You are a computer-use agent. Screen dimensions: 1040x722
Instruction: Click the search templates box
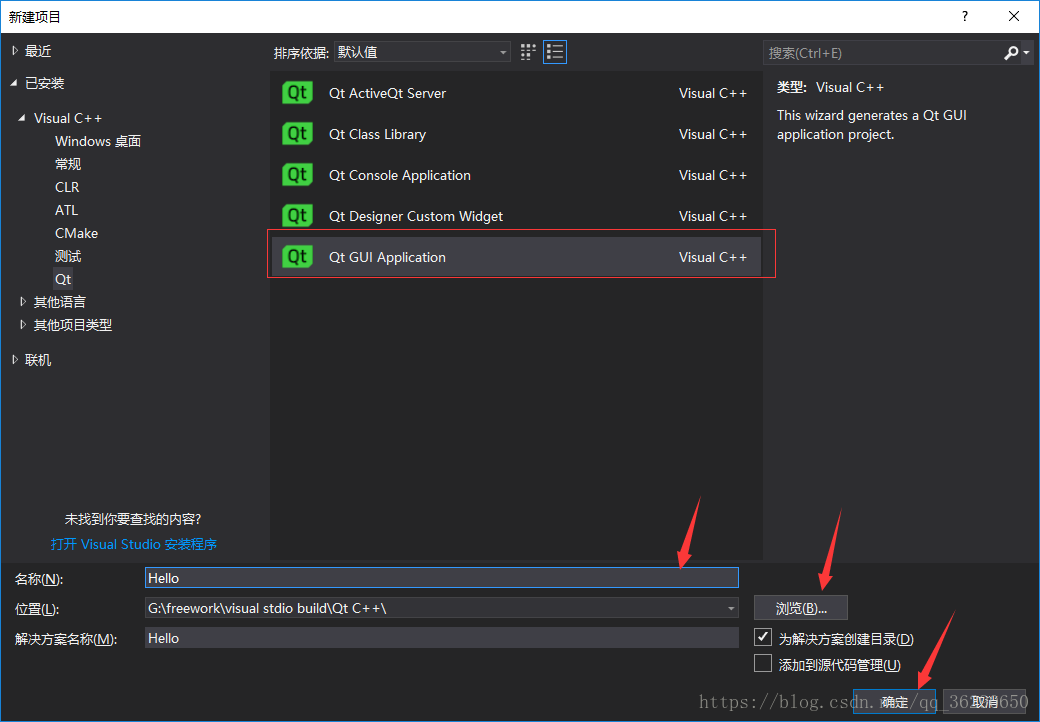pos(882,53)
